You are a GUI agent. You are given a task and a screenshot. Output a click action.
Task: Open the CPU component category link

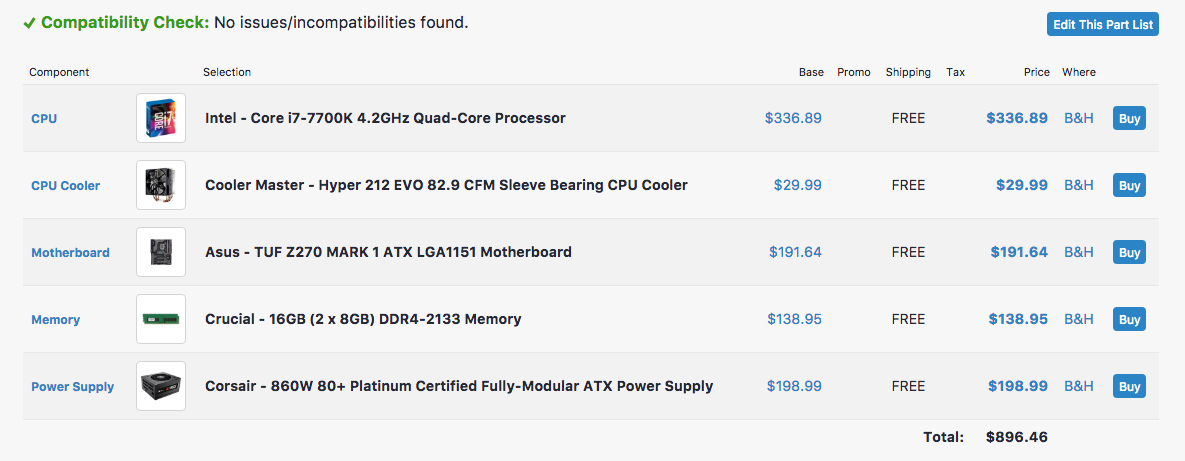click(44, 118)
